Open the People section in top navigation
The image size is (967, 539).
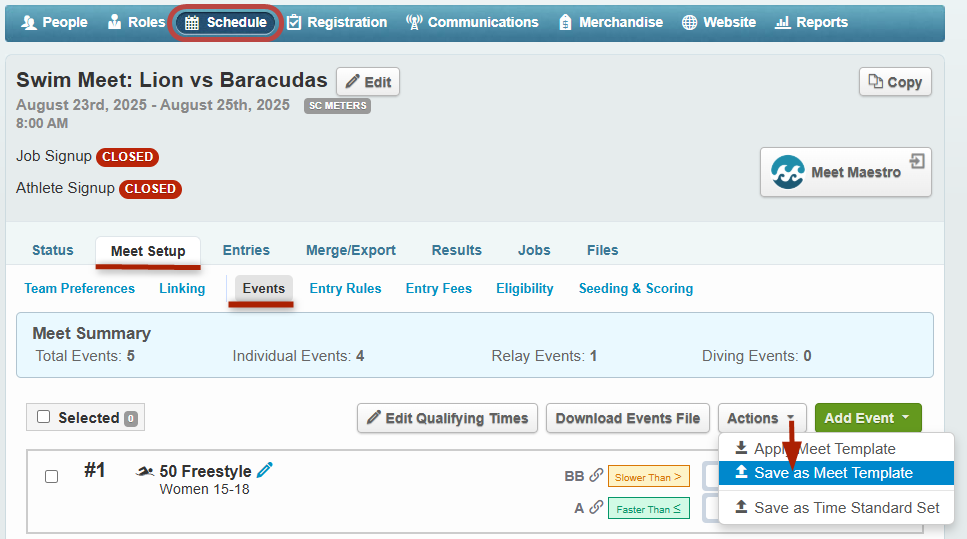(x=55, y=22)
